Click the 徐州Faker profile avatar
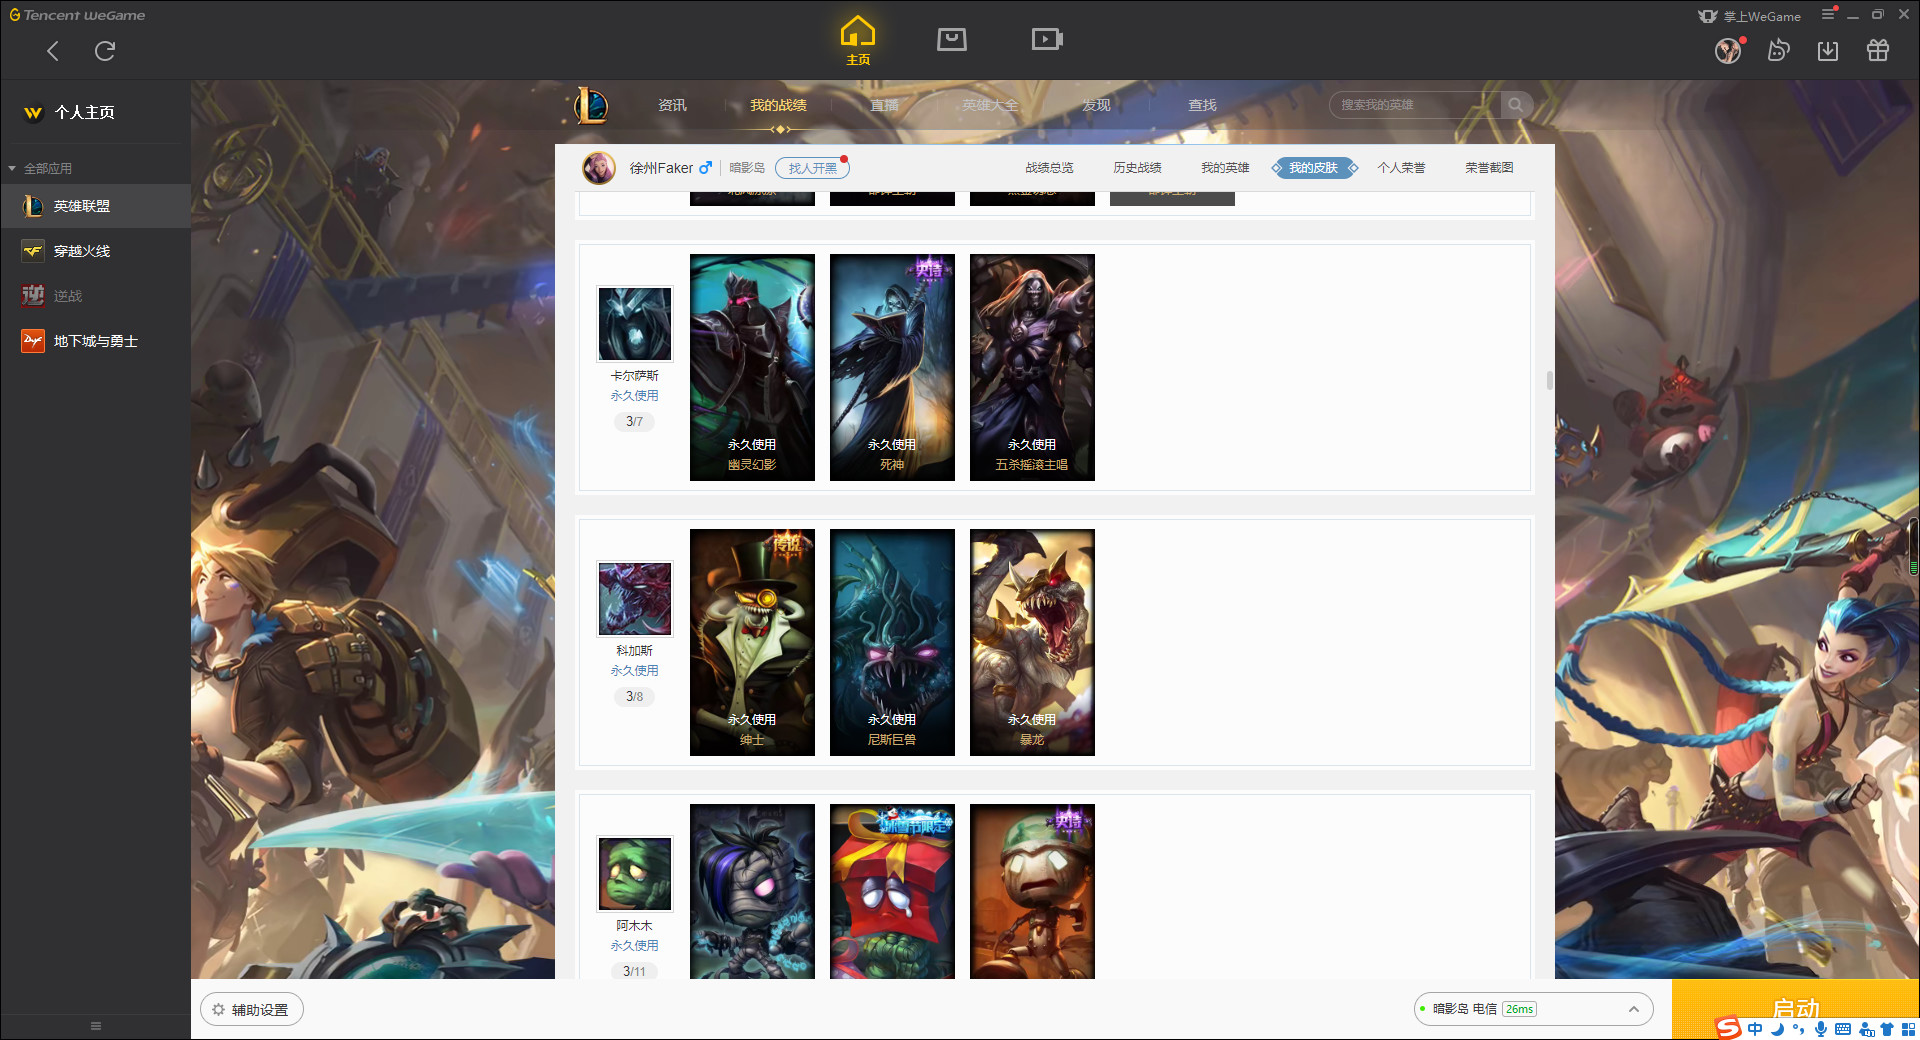Screen dimensions: 1920x1040 [x=599, y=168]
